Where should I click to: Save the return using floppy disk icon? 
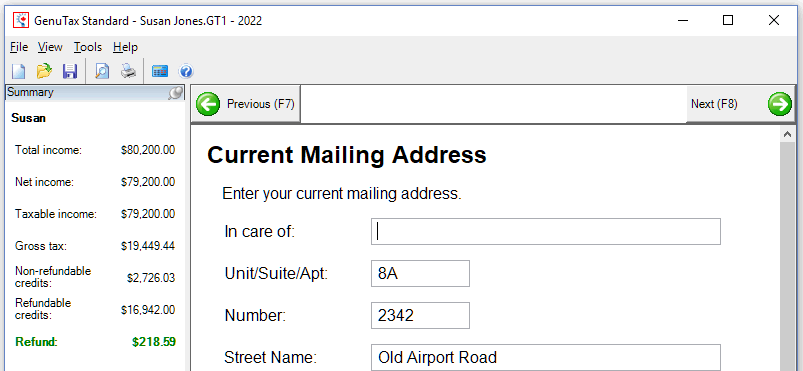(x=69, y=71)
